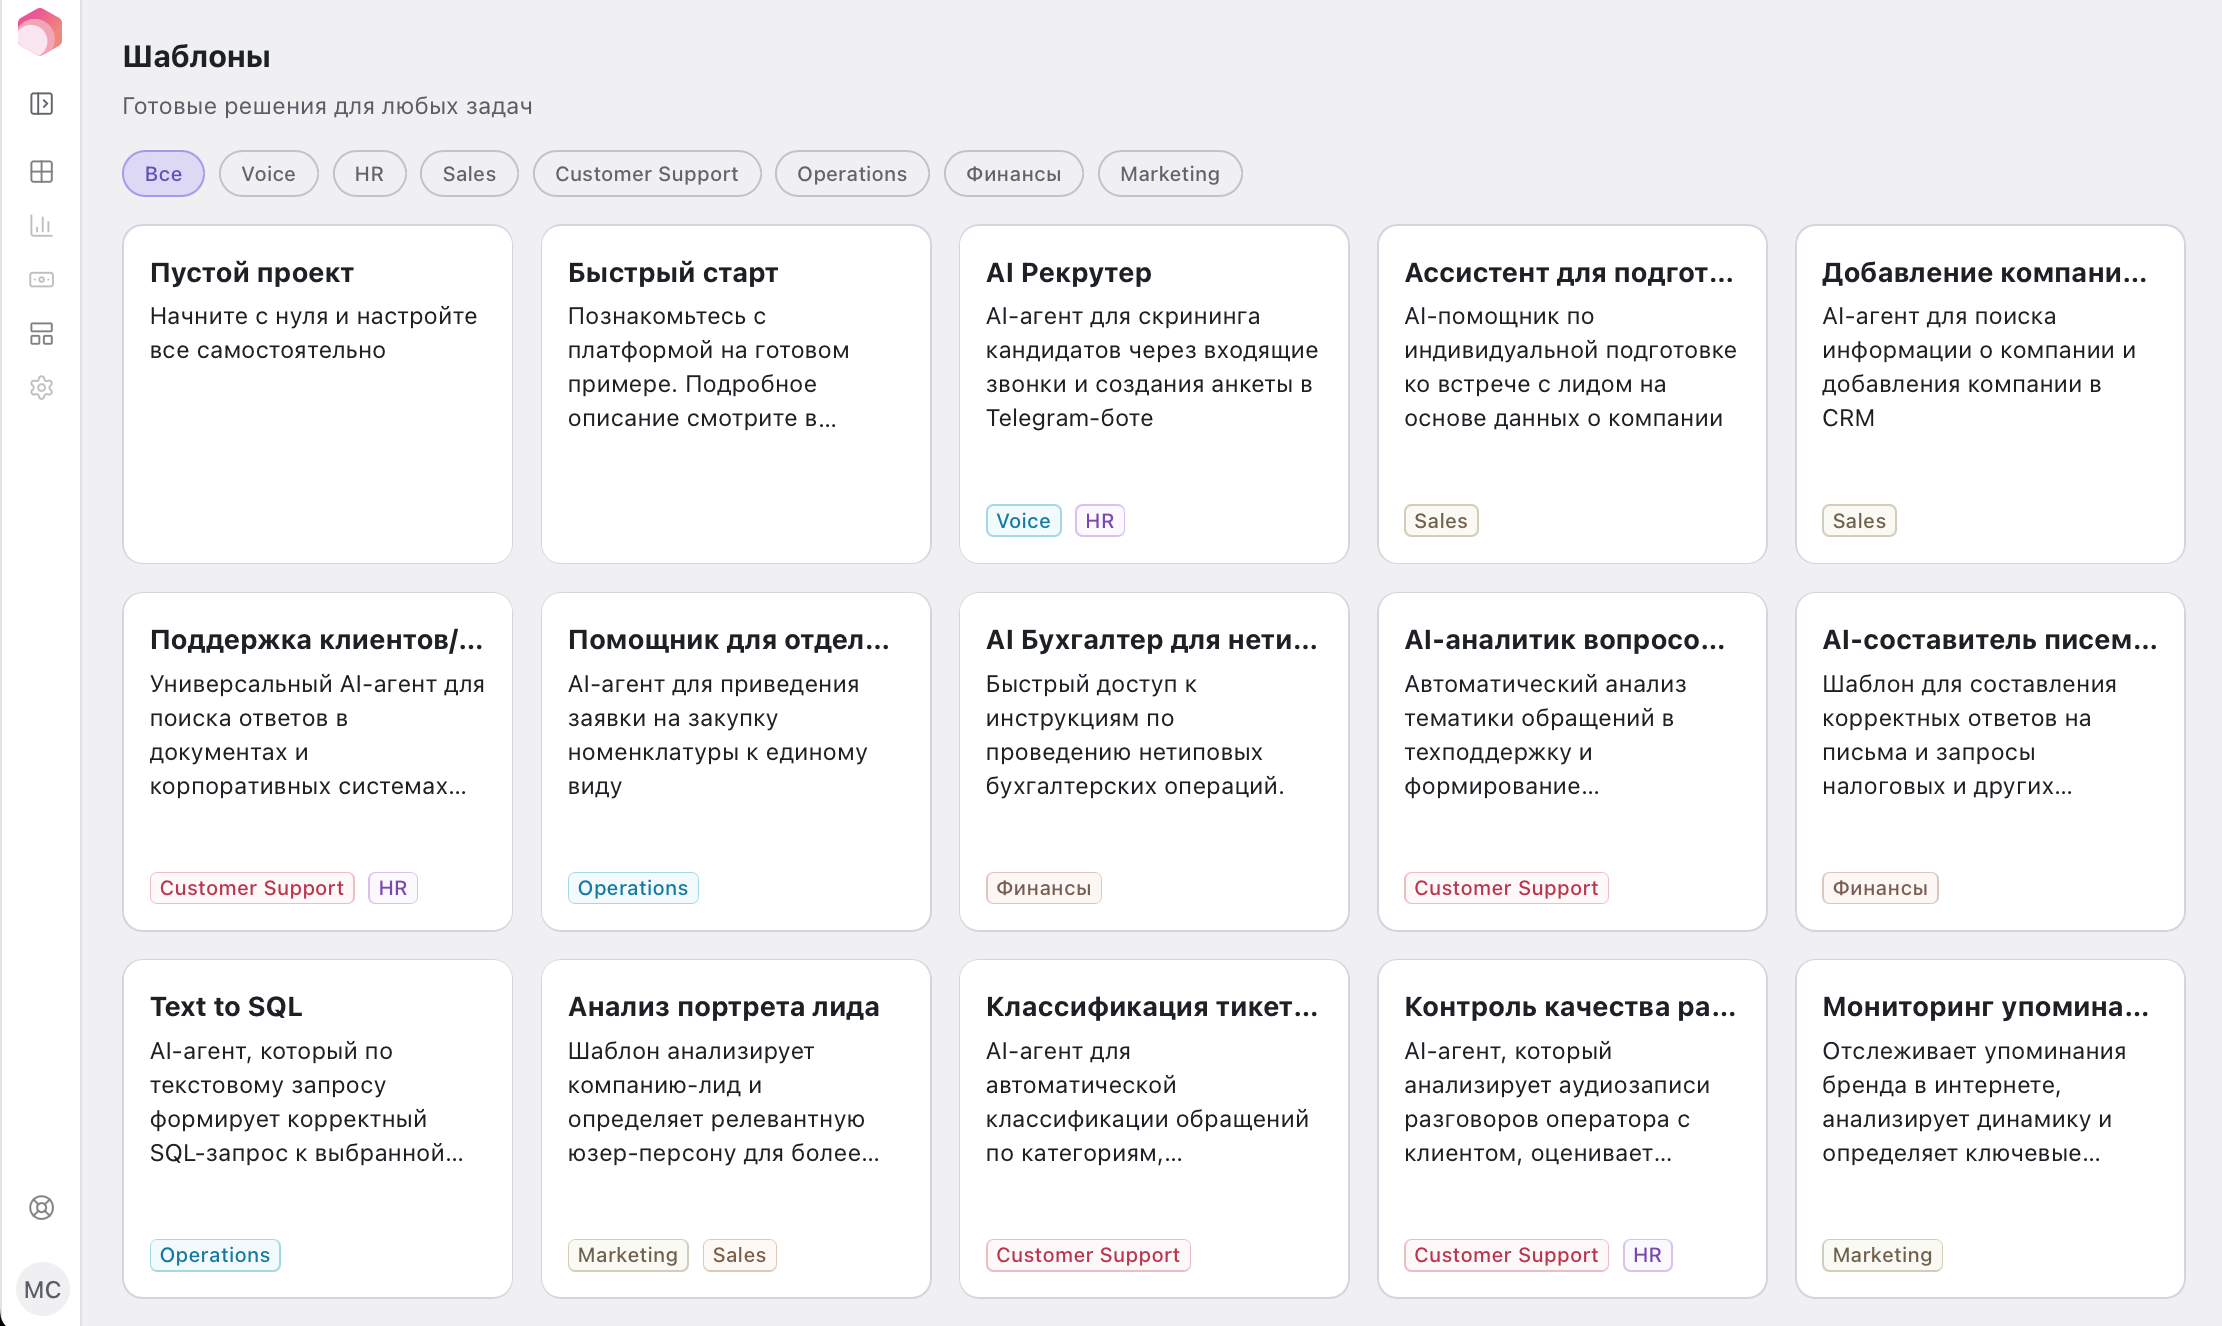Screen dimensions: 2222x1326
Task: Expand the sidebar panel
Action: [41, 104]
